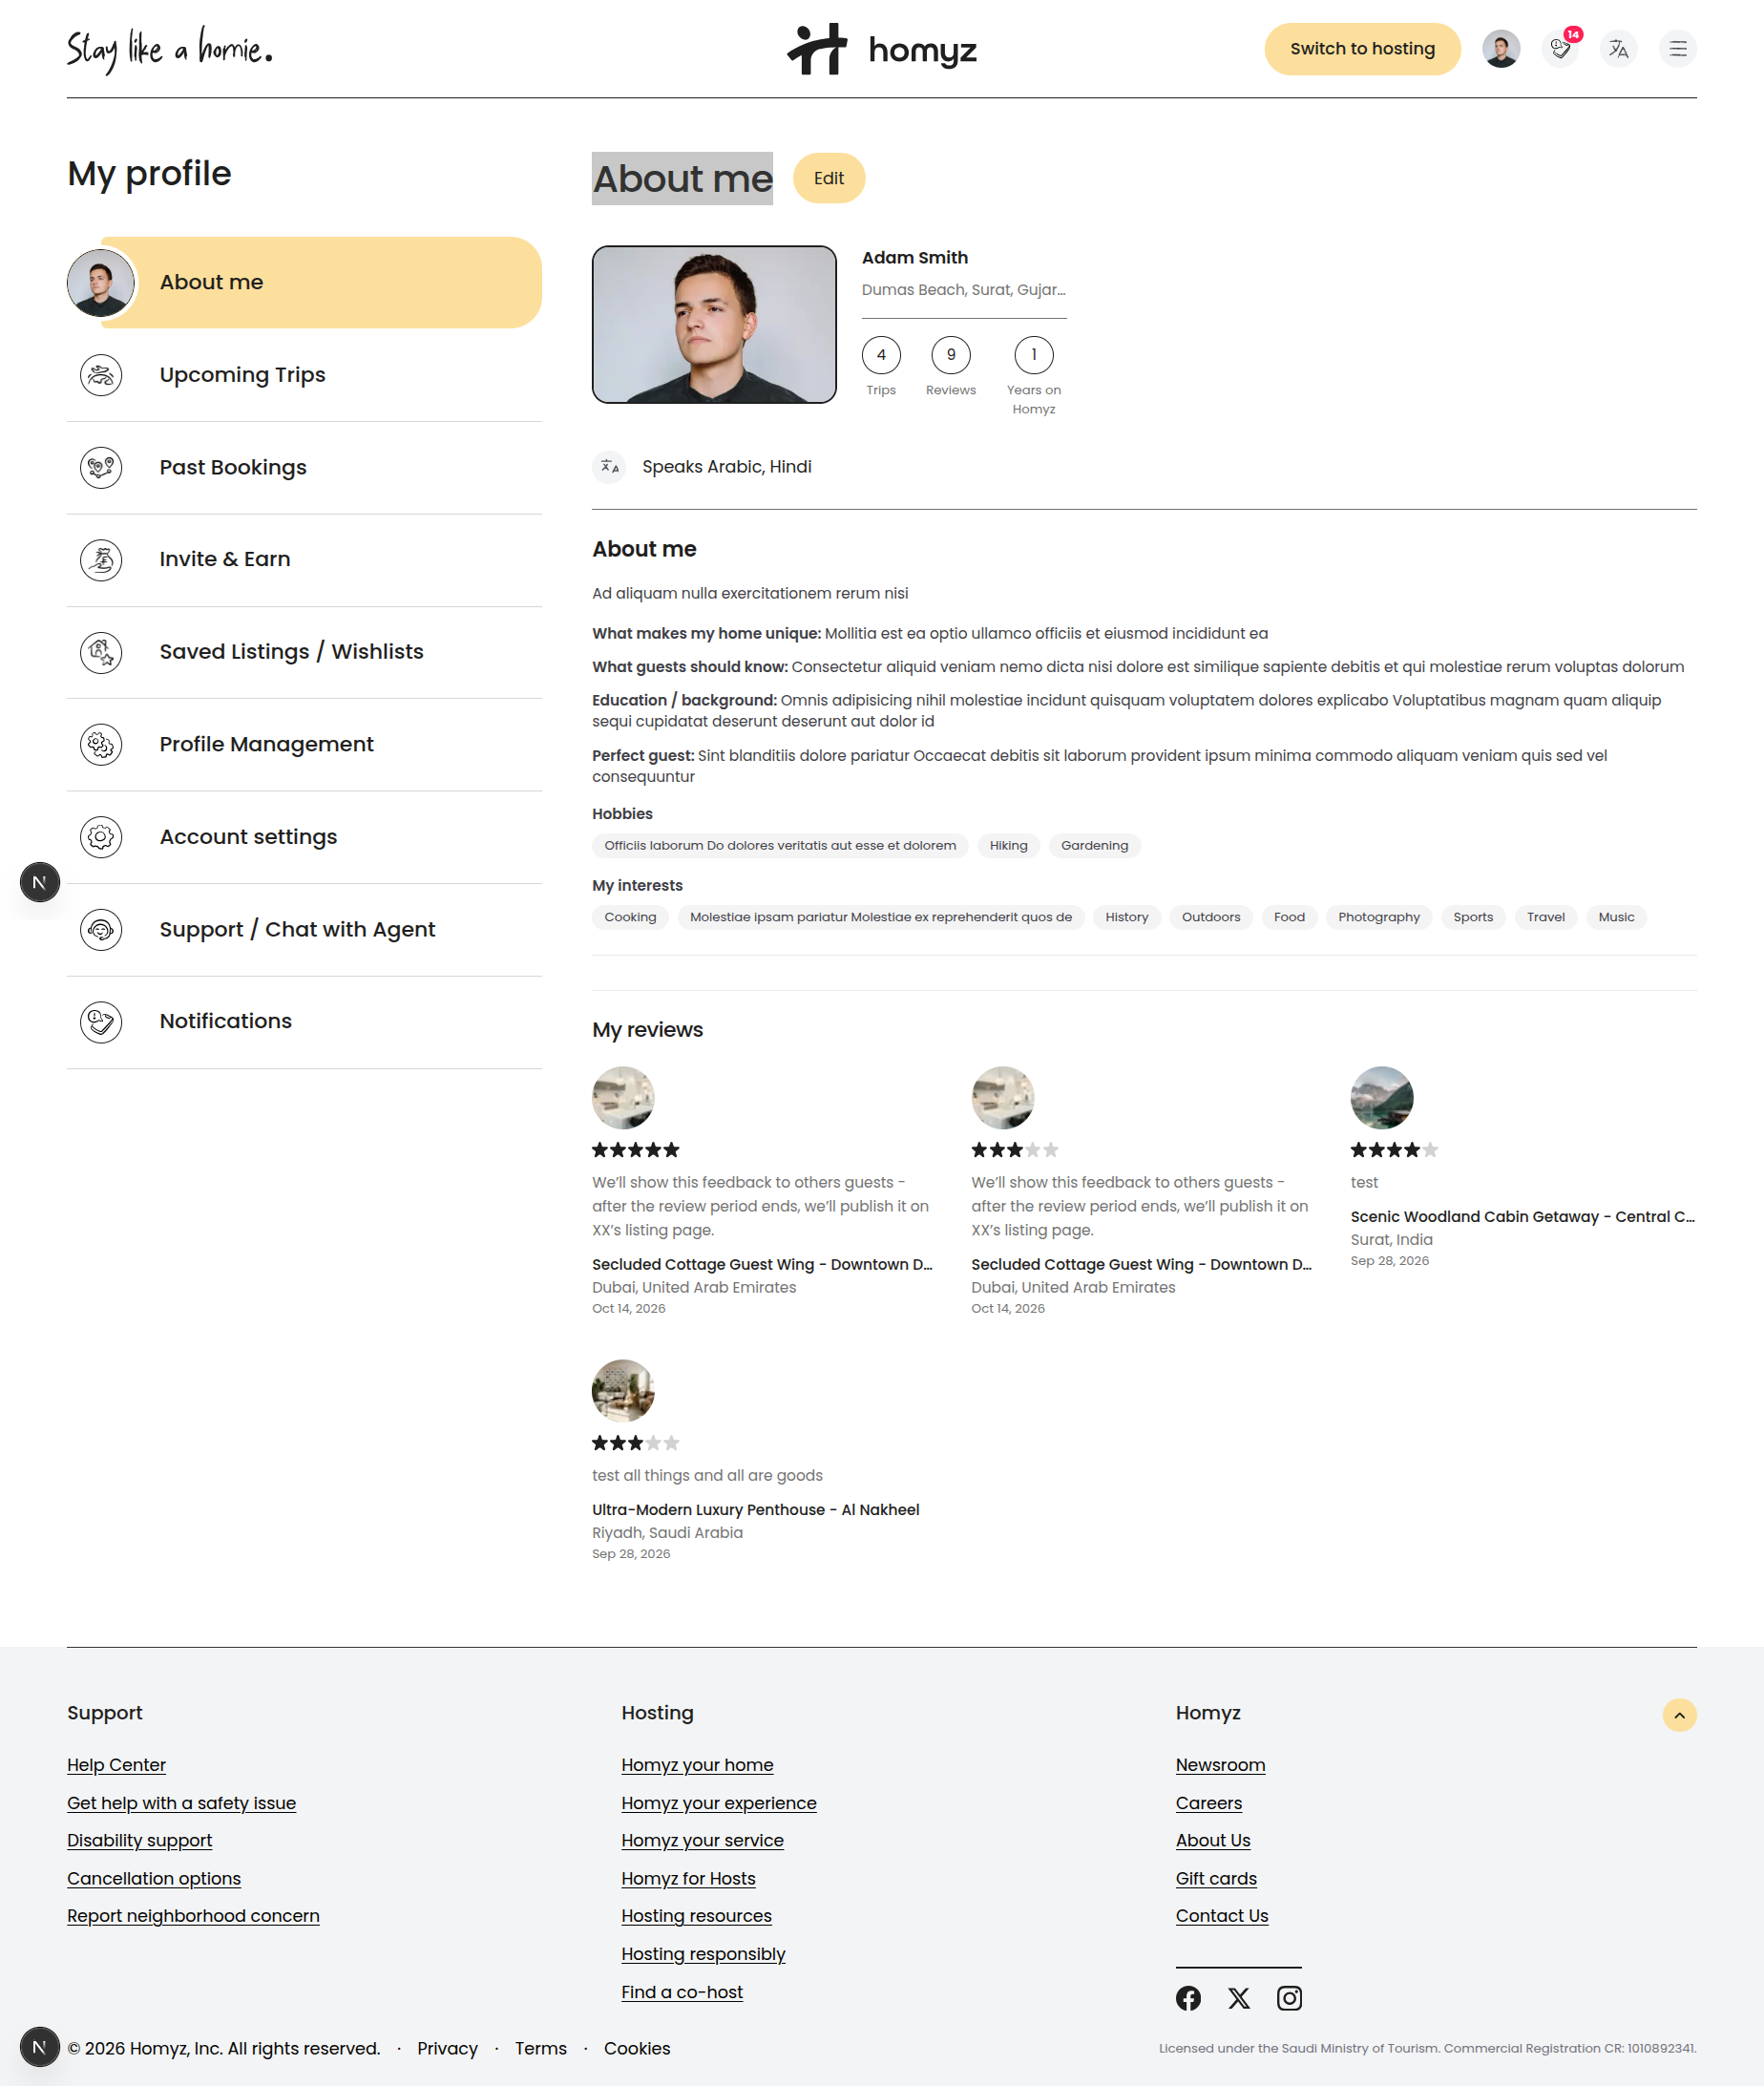Open the Cancellation options link
Image resolution: width=1764 pixels, height=2086 pixels.
[154, 1879]
